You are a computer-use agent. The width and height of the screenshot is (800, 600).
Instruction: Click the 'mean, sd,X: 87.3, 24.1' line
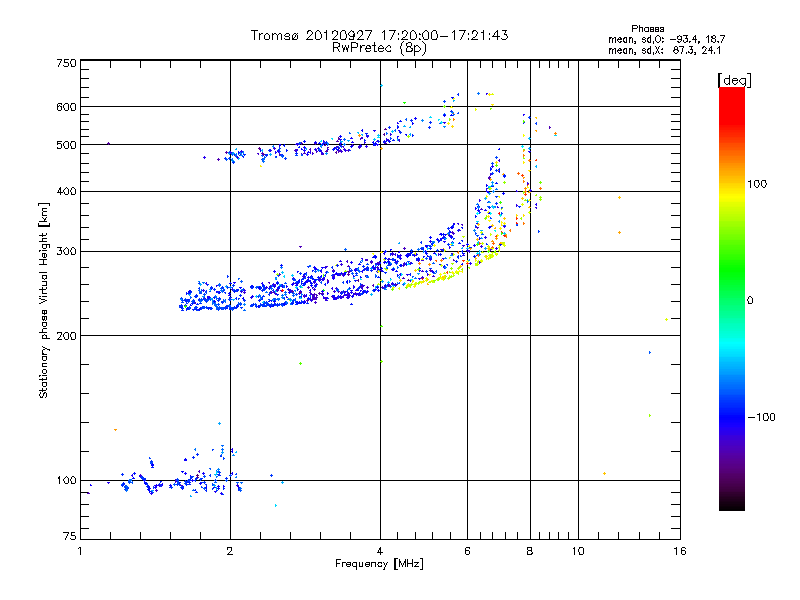point(664,50)
